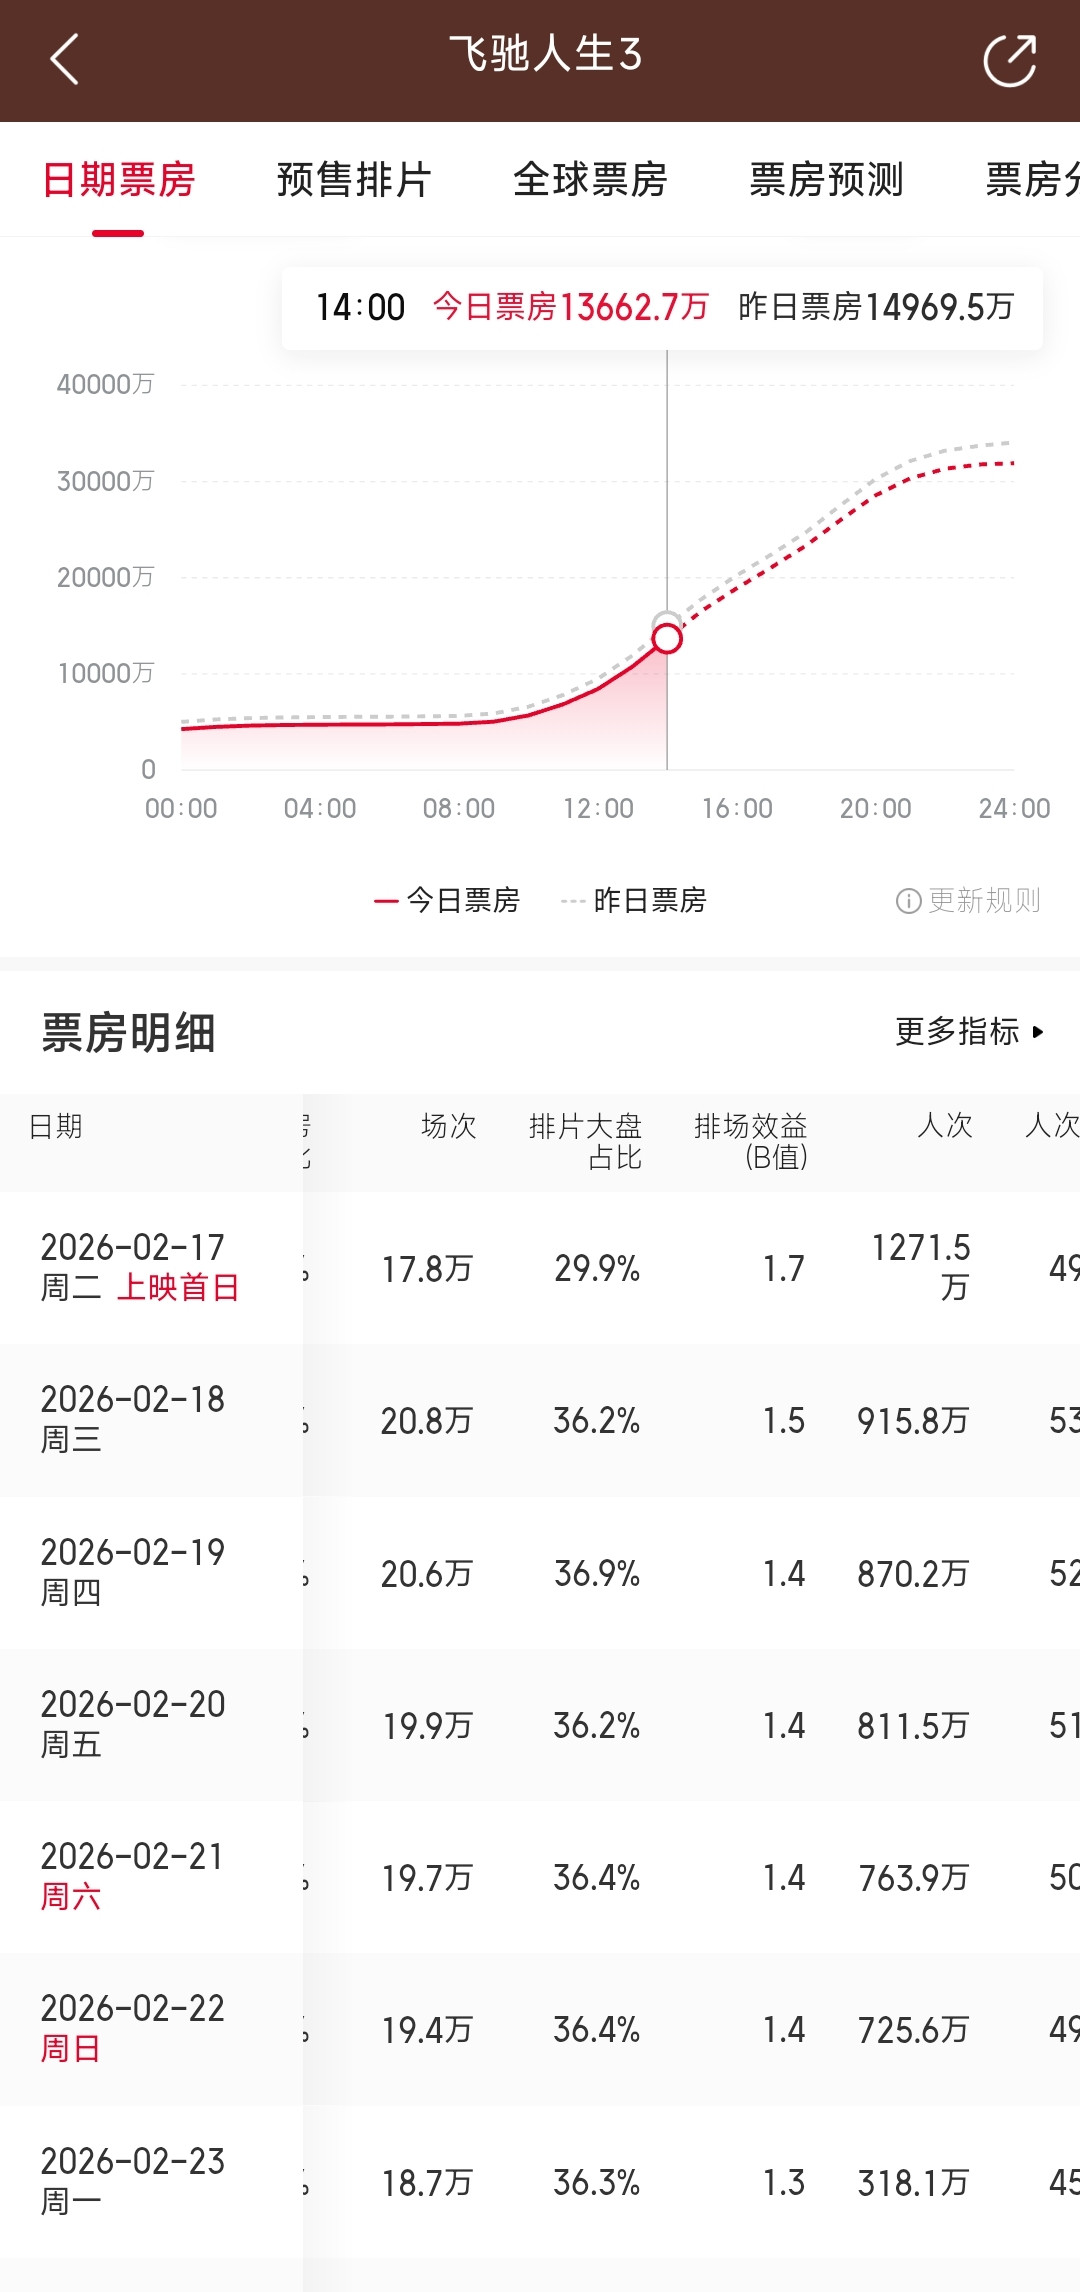The width and height of the screenshot is (1080, 2292).
Task: Click the 19.9万 screenings cell
Action: click(x=427, y=1726)
